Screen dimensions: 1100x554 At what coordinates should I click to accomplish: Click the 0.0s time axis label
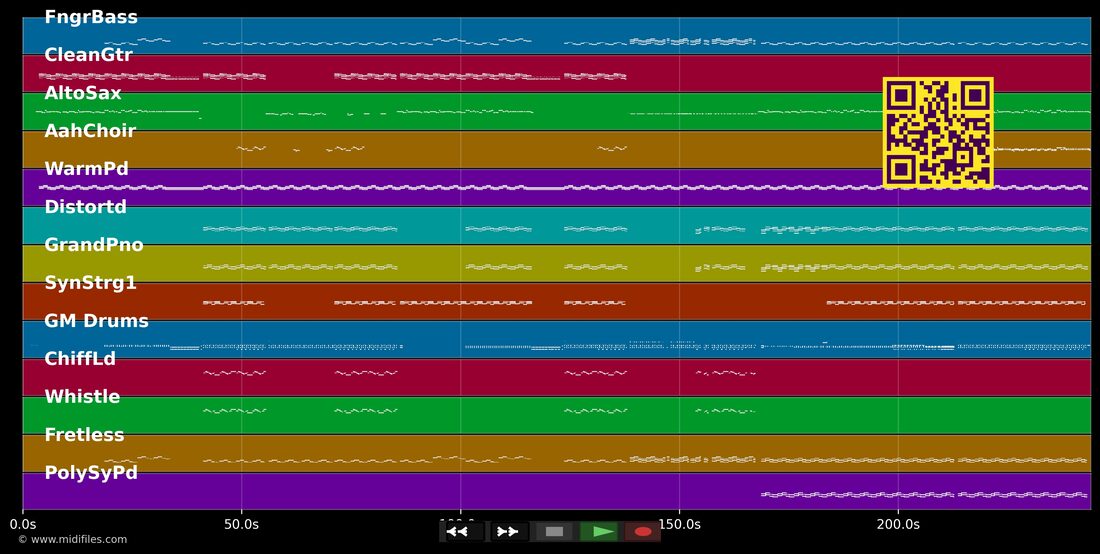[x=22, y=524]
